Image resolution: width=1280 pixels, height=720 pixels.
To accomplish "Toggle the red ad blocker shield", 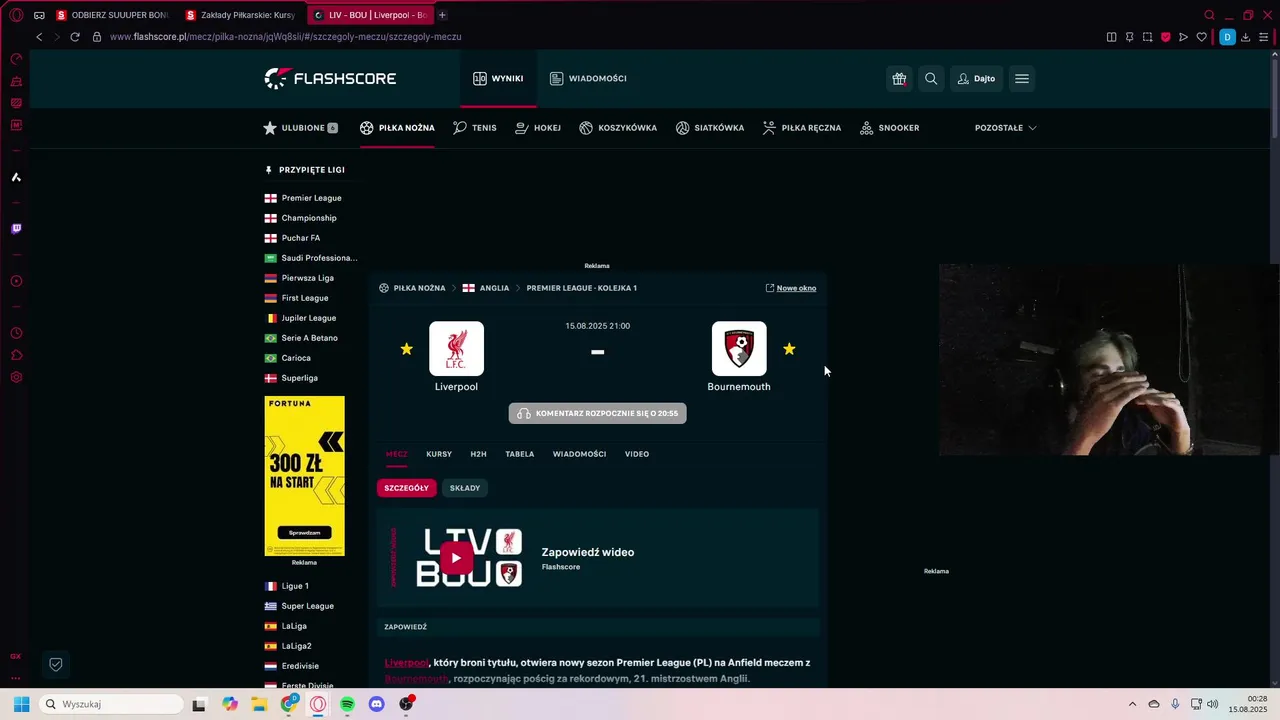I will (1165, 37).
